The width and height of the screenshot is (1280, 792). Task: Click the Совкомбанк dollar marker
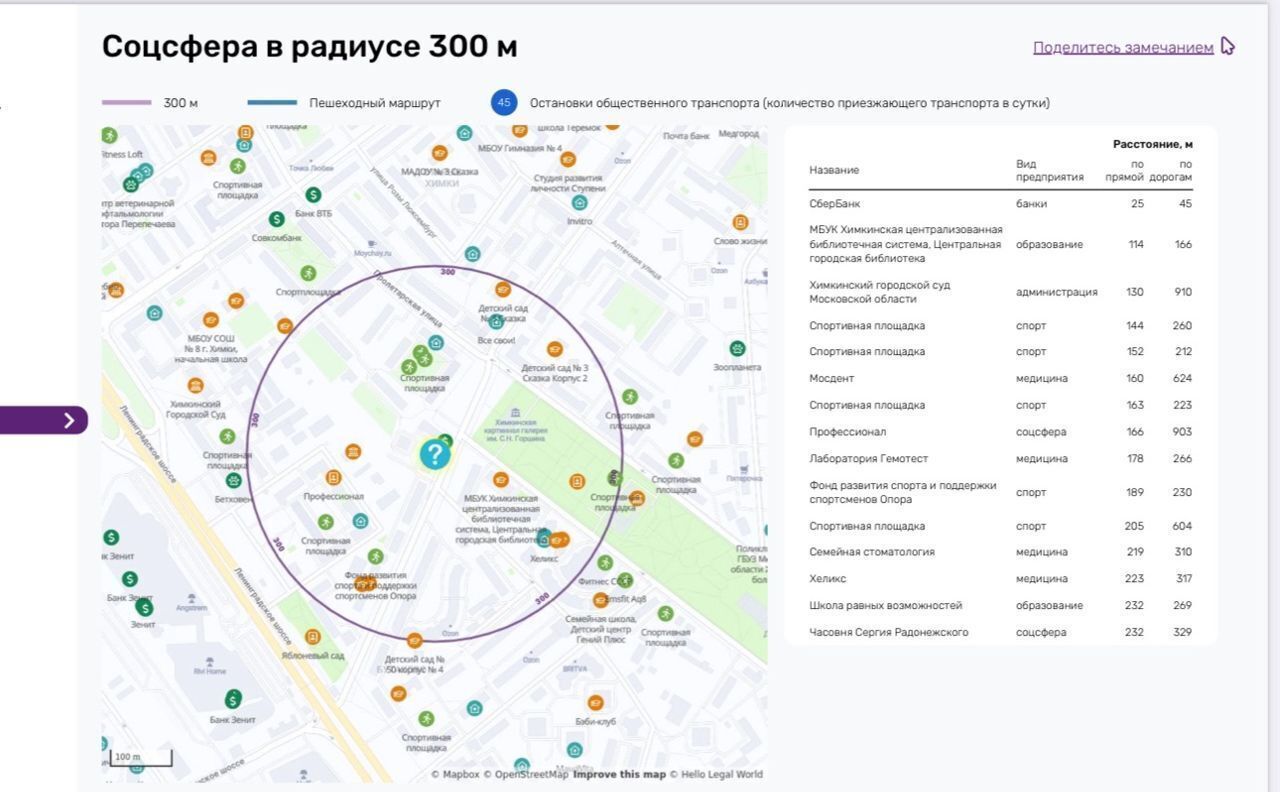(x=277, y=219)
